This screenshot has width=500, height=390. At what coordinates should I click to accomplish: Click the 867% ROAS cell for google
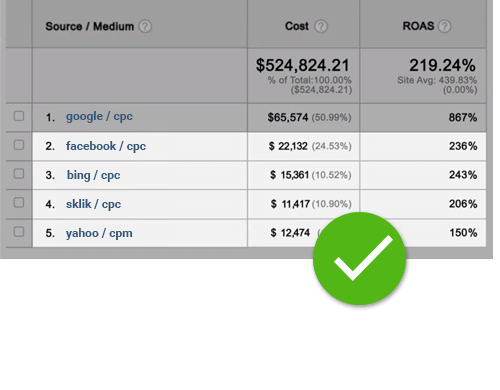(463, 117)
